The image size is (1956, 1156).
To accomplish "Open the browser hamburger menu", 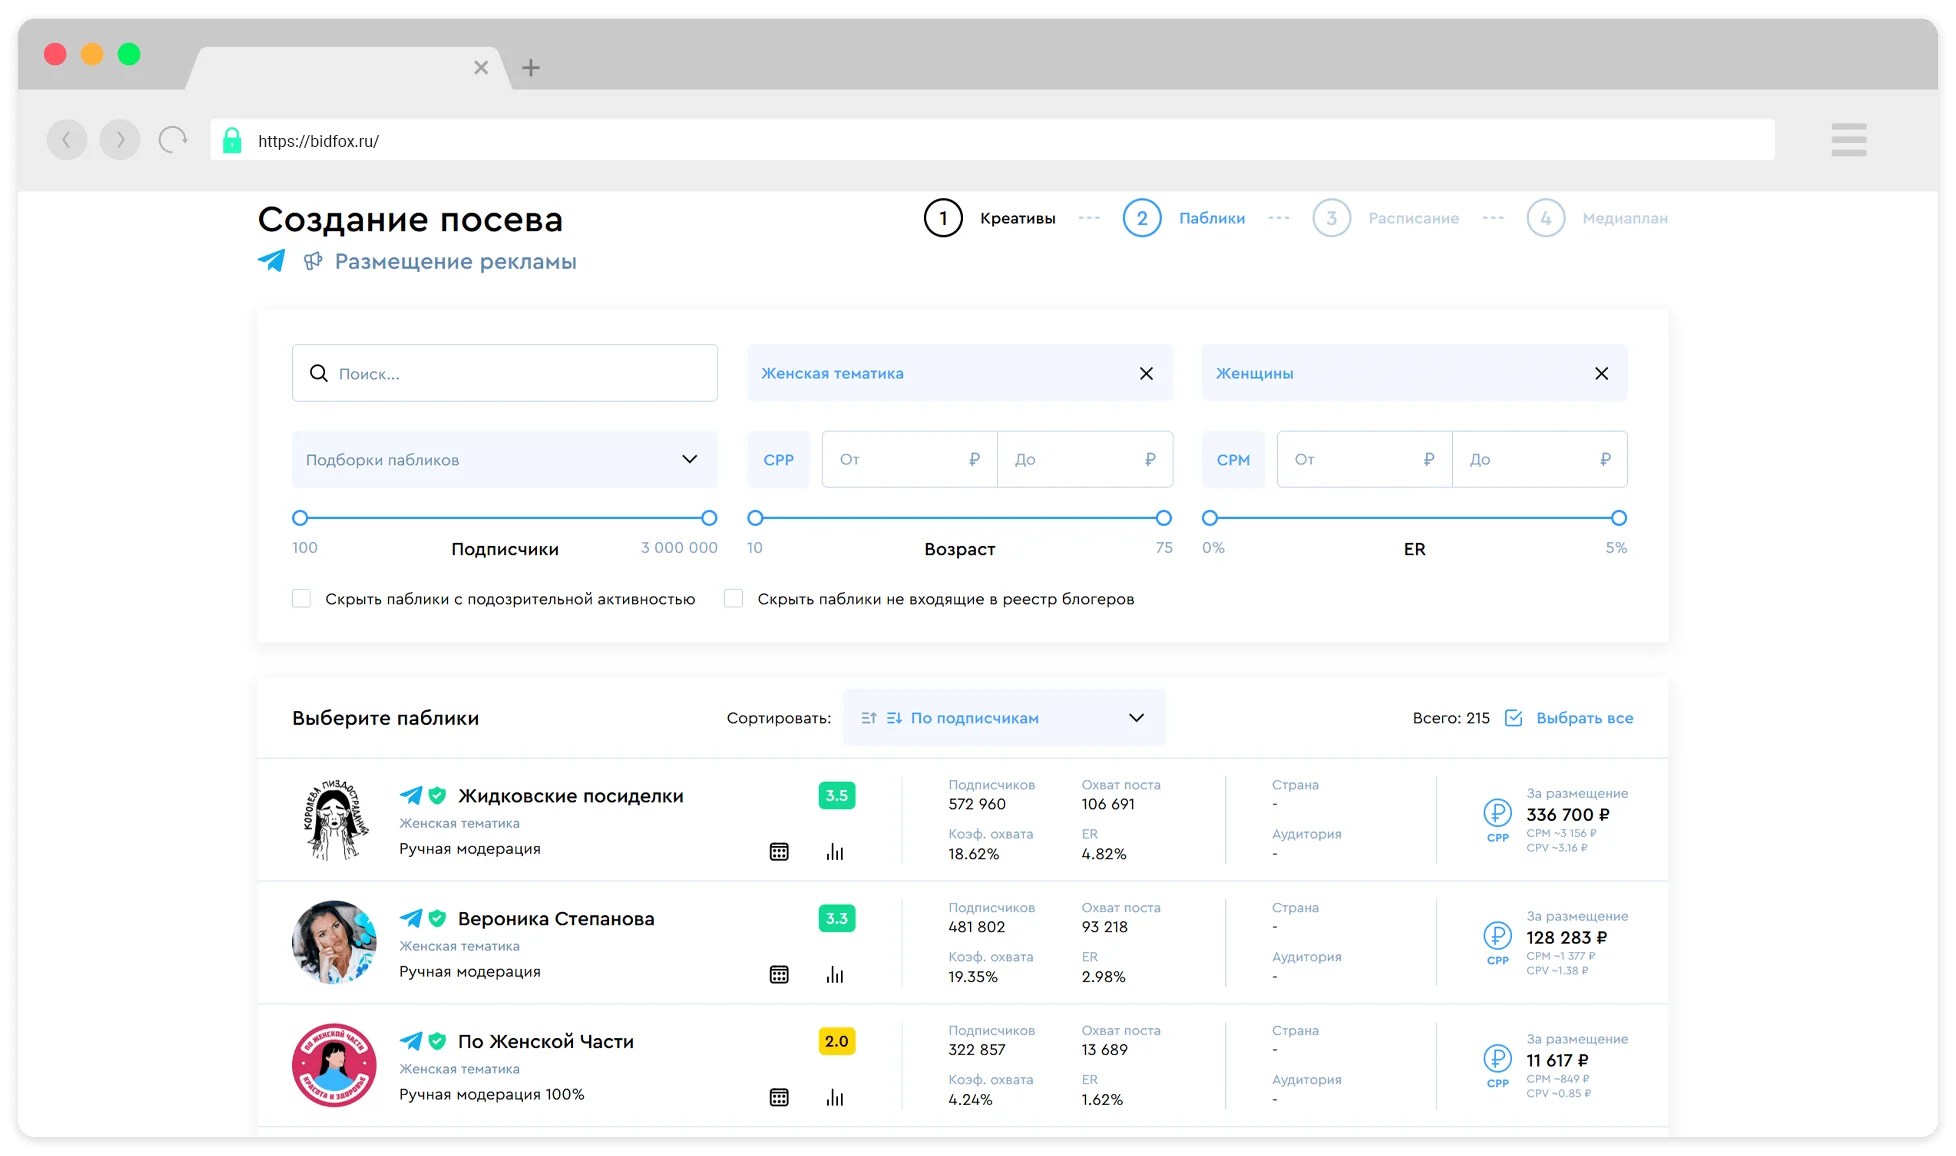I will pos(1848,140).
